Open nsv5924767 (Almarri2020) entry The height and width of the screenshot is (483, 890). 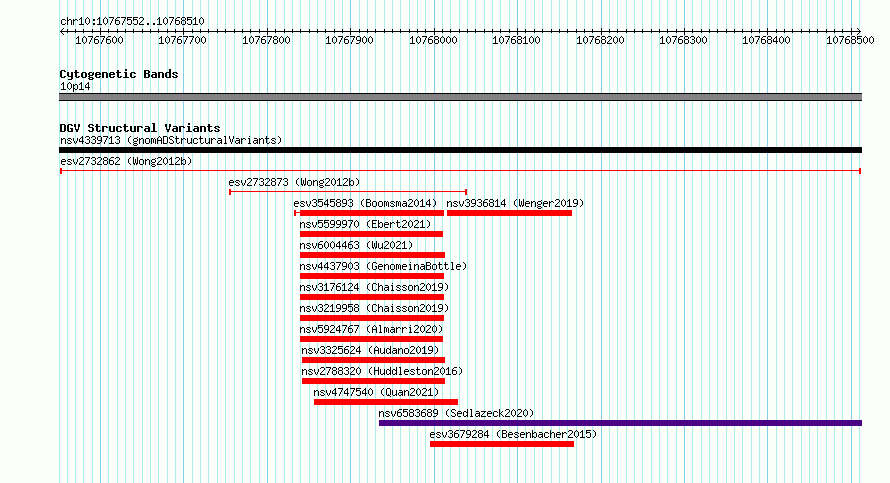[x=371, y=329]
